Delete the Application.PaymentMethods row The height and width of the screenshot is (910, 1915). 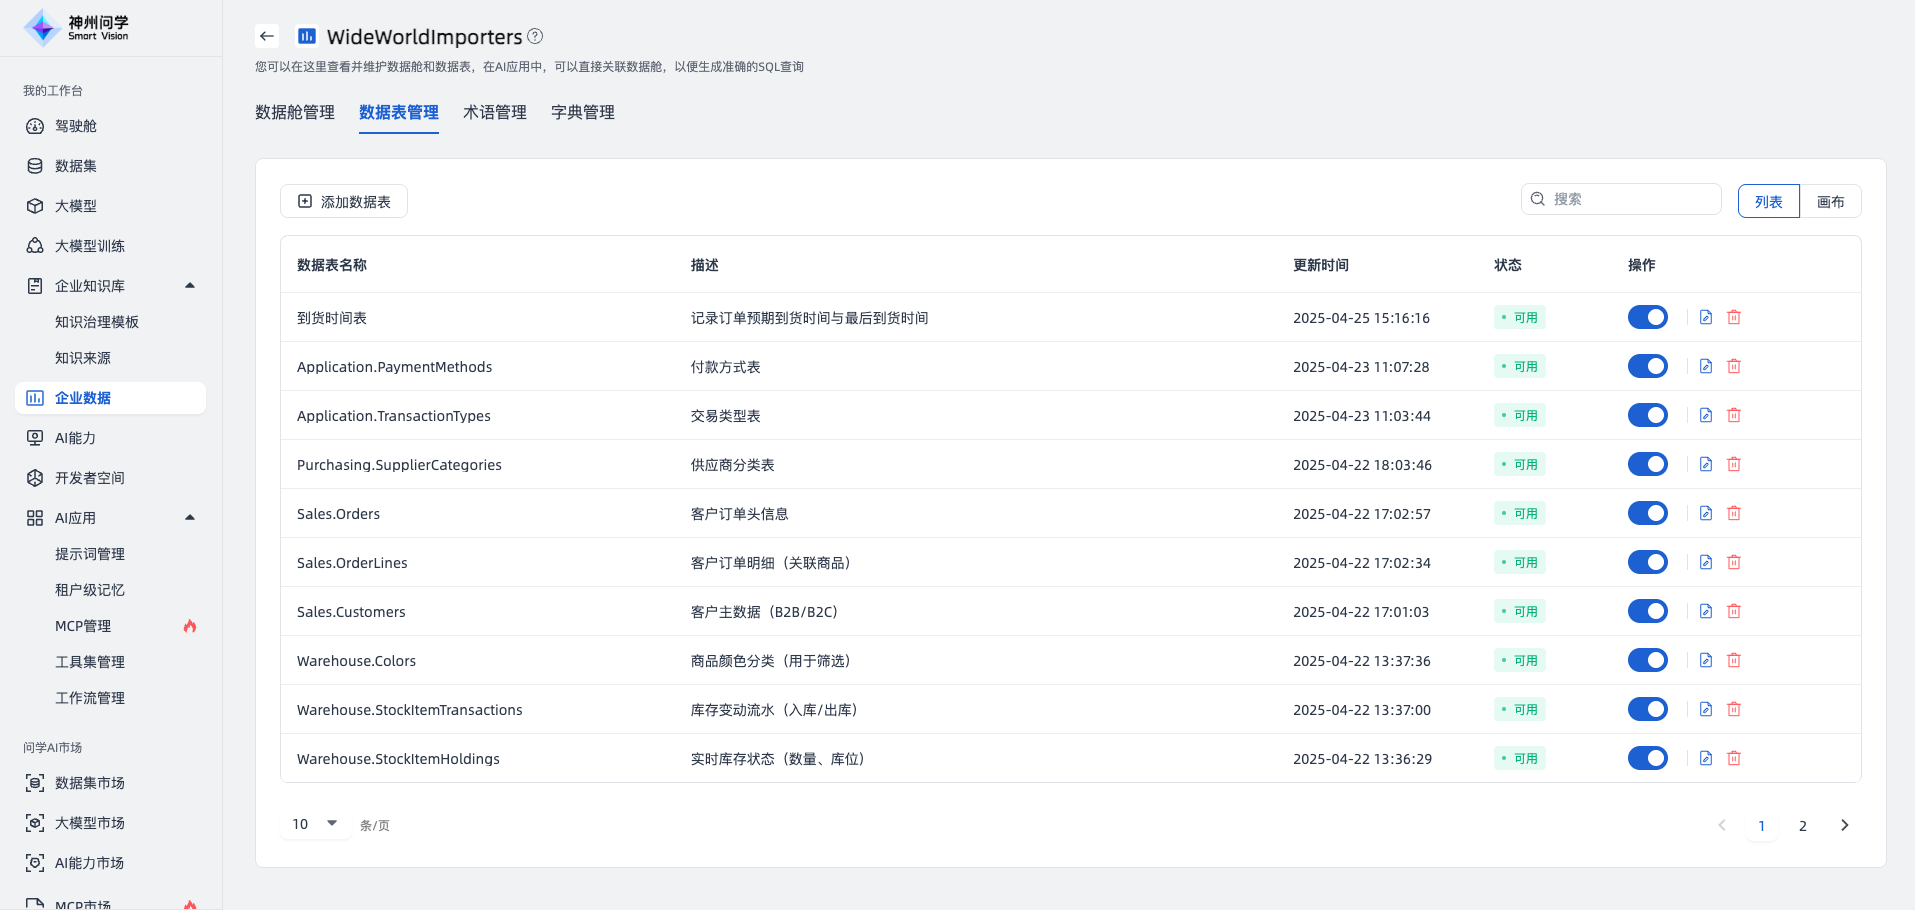pyautogui.click(x=1734, y=366)
